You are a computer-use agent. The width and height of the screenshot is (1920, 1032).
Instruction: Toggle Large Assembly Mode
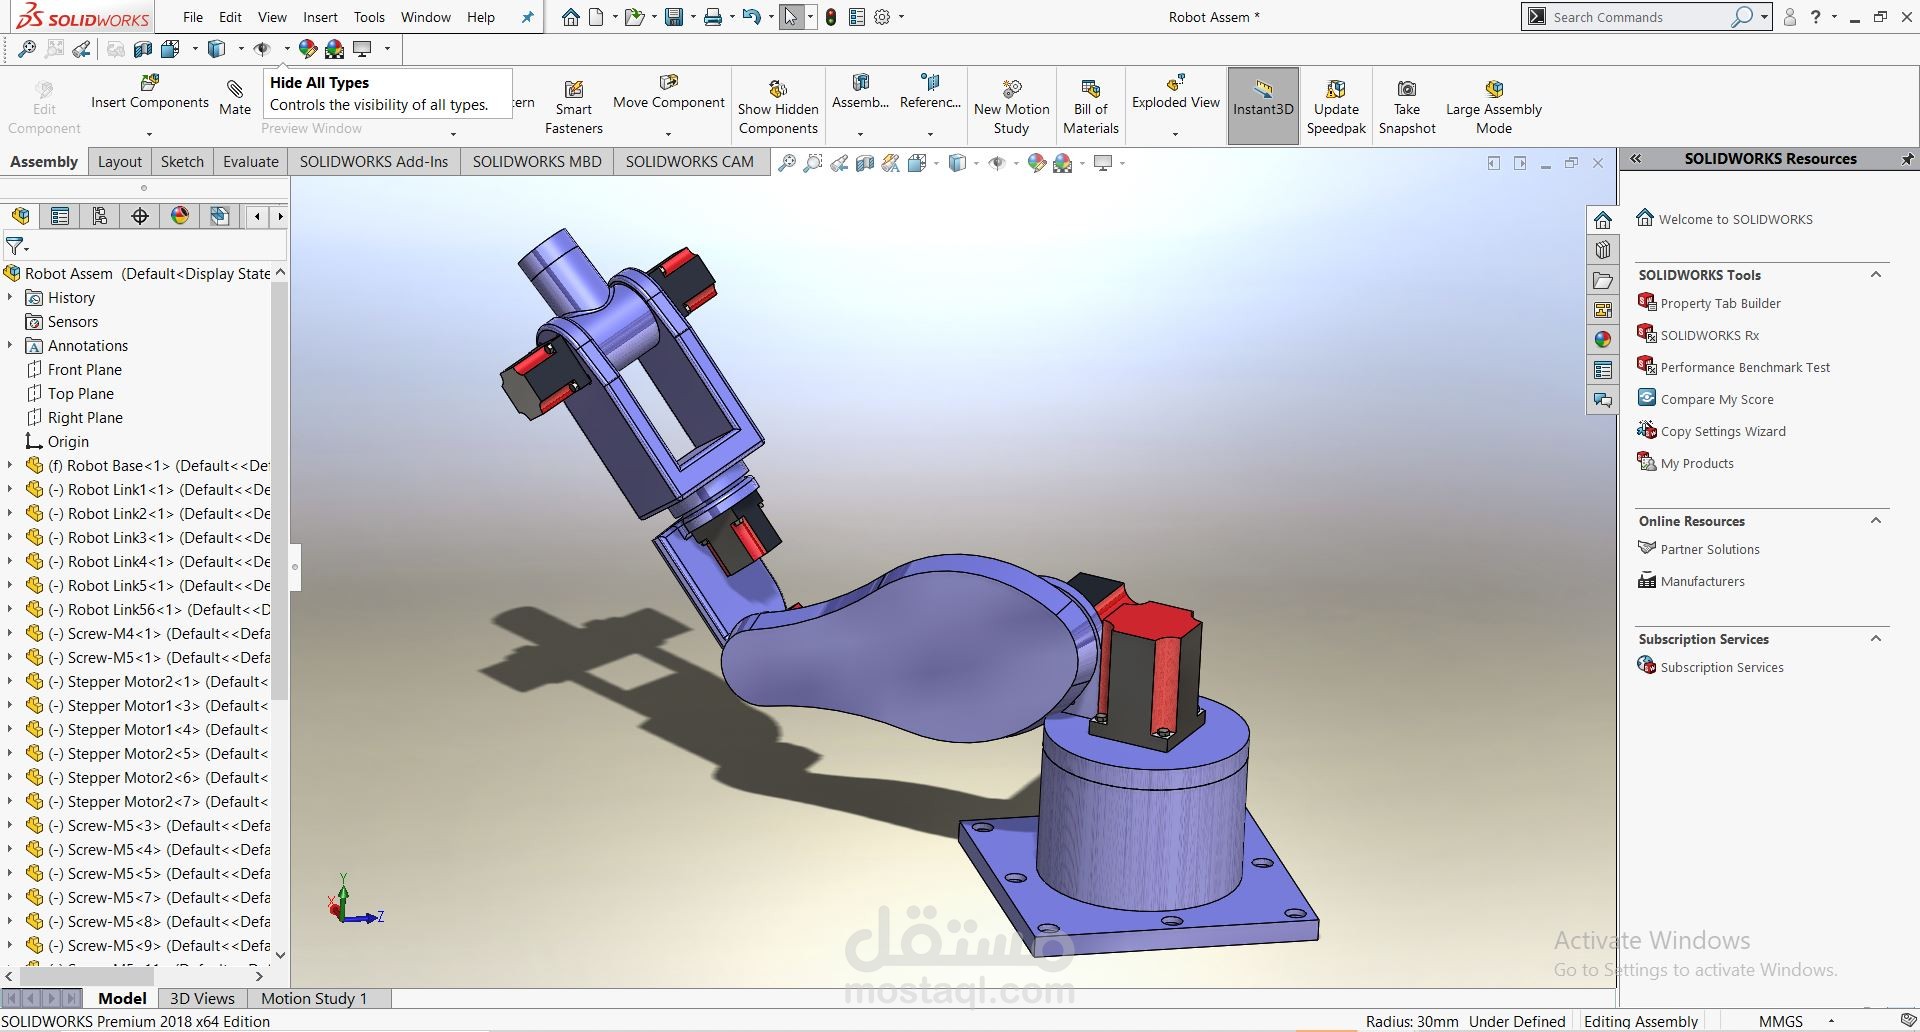coord(1493,107)
